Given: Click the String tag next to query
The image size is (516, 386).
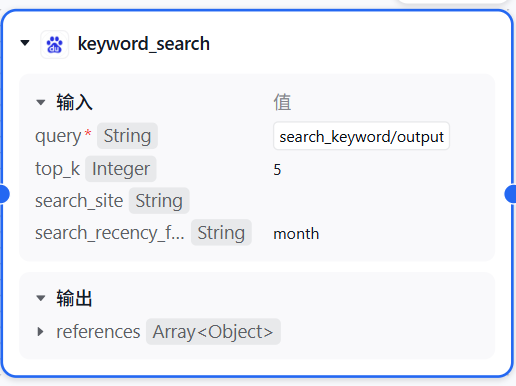Looking at the screenshot, I should click(x=127, y=136).
